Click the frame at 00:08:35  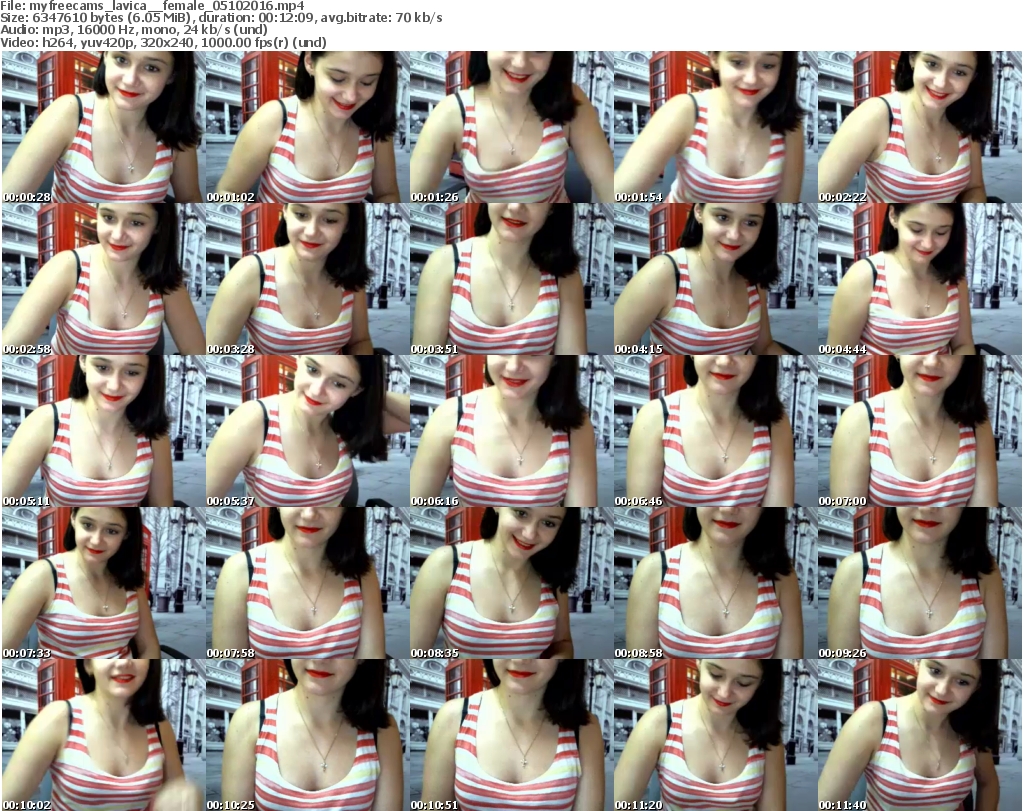click(x=510, y=583)
